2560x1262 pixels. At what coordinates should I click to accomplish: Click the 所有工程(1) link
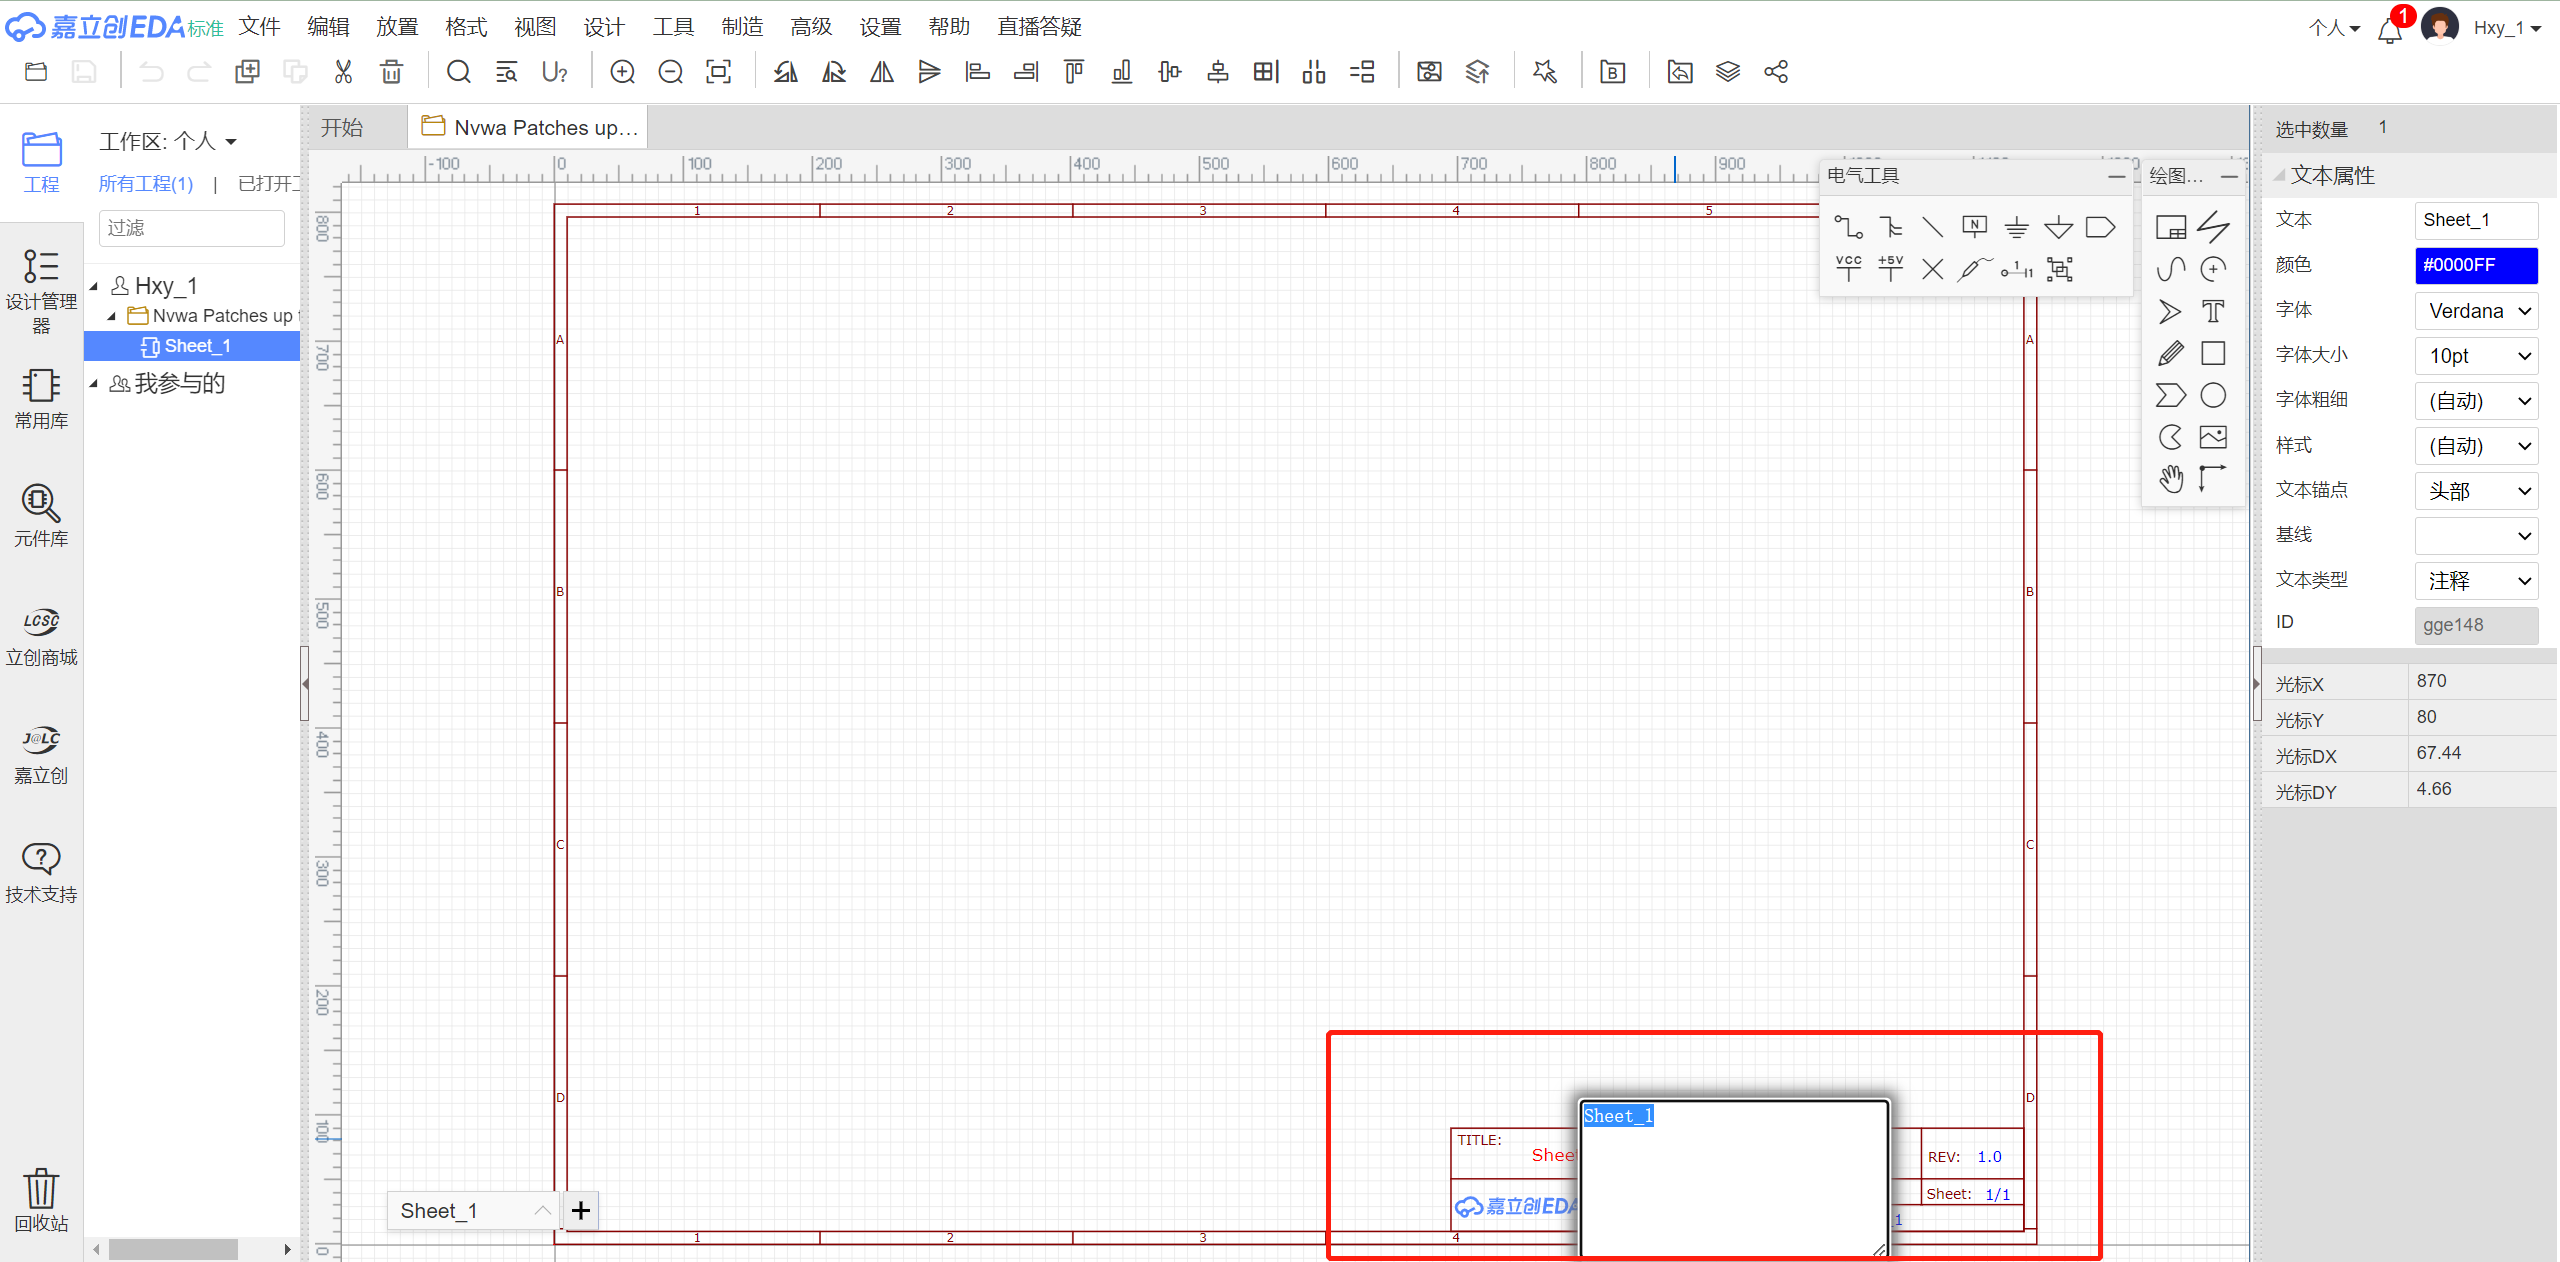[146, 184]
